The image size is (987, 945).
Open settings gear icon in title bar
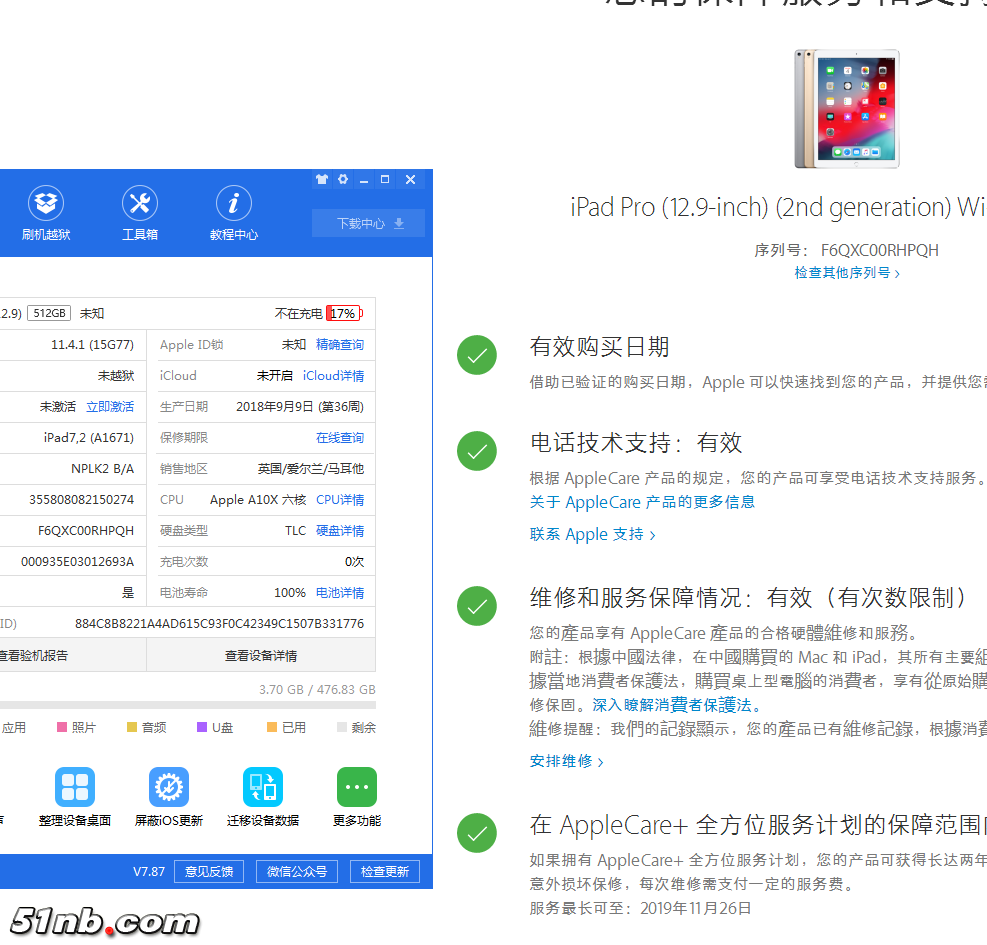pos(343,180)
